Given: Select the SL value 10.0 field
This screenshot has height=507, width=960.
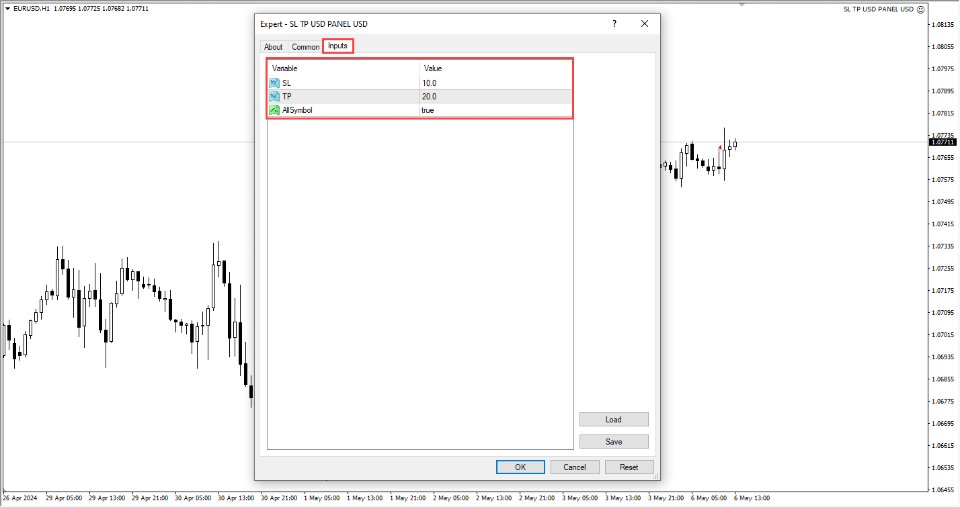Looking at the screenshot, I should point(495,83).
